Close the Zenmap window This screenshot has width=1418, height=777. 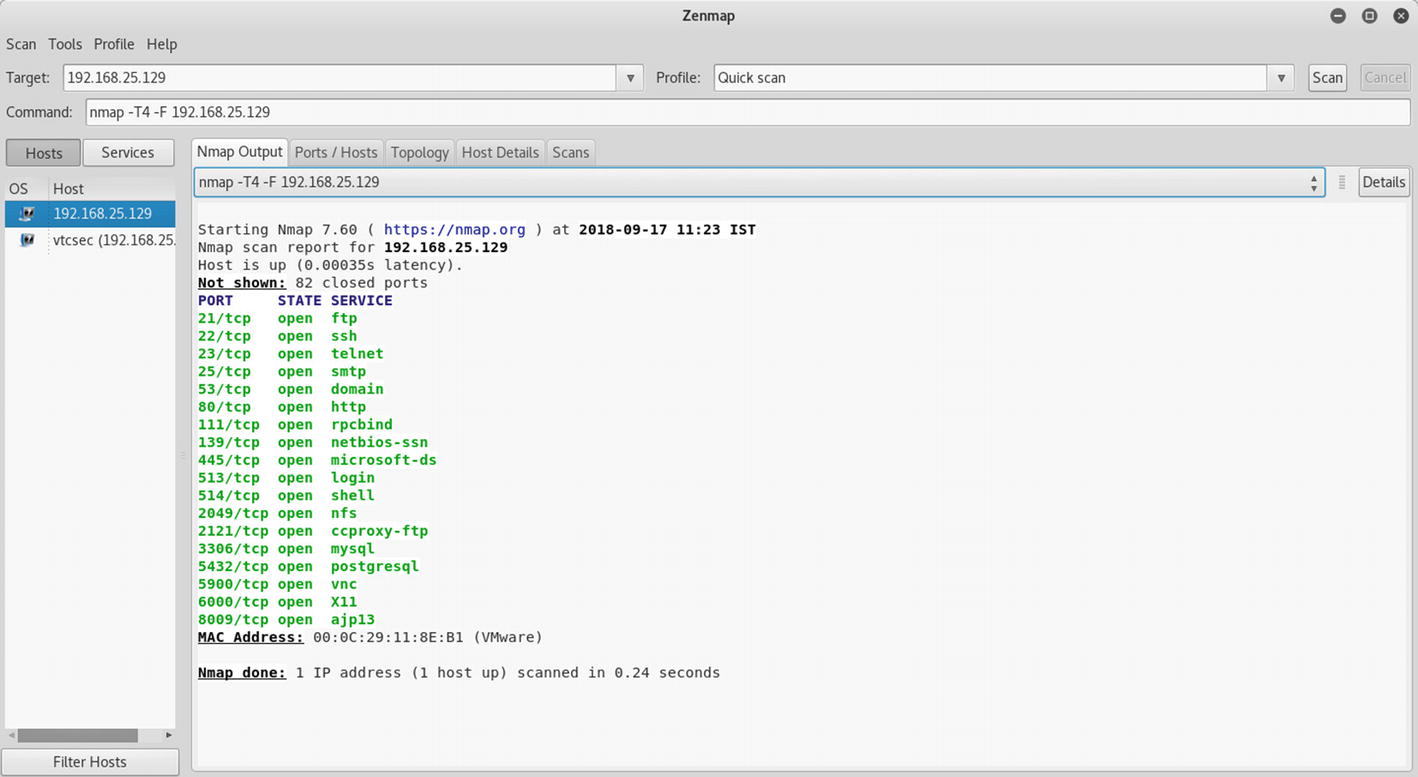[x=1399, y=16]
